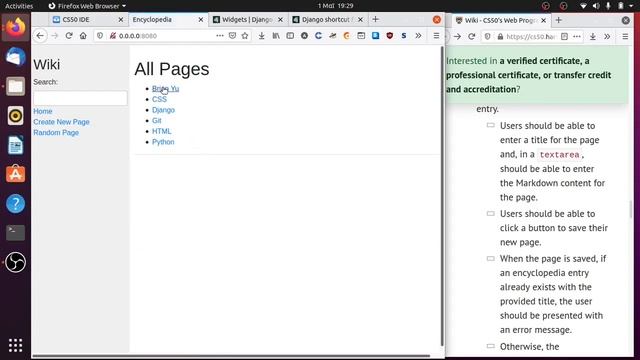Click the wiki Search input field
Viewport: 640px width, 360px height.
pyautogui.click(x=80, y=98)
